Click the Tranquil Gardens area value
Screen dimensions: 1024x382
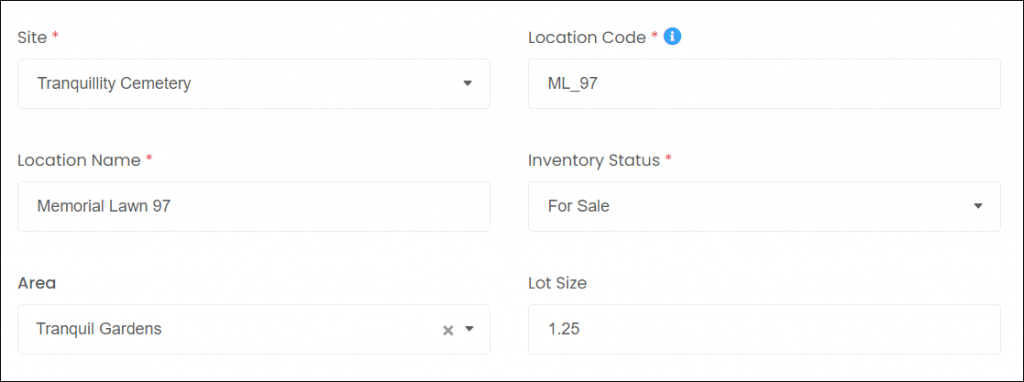point(99,329)
